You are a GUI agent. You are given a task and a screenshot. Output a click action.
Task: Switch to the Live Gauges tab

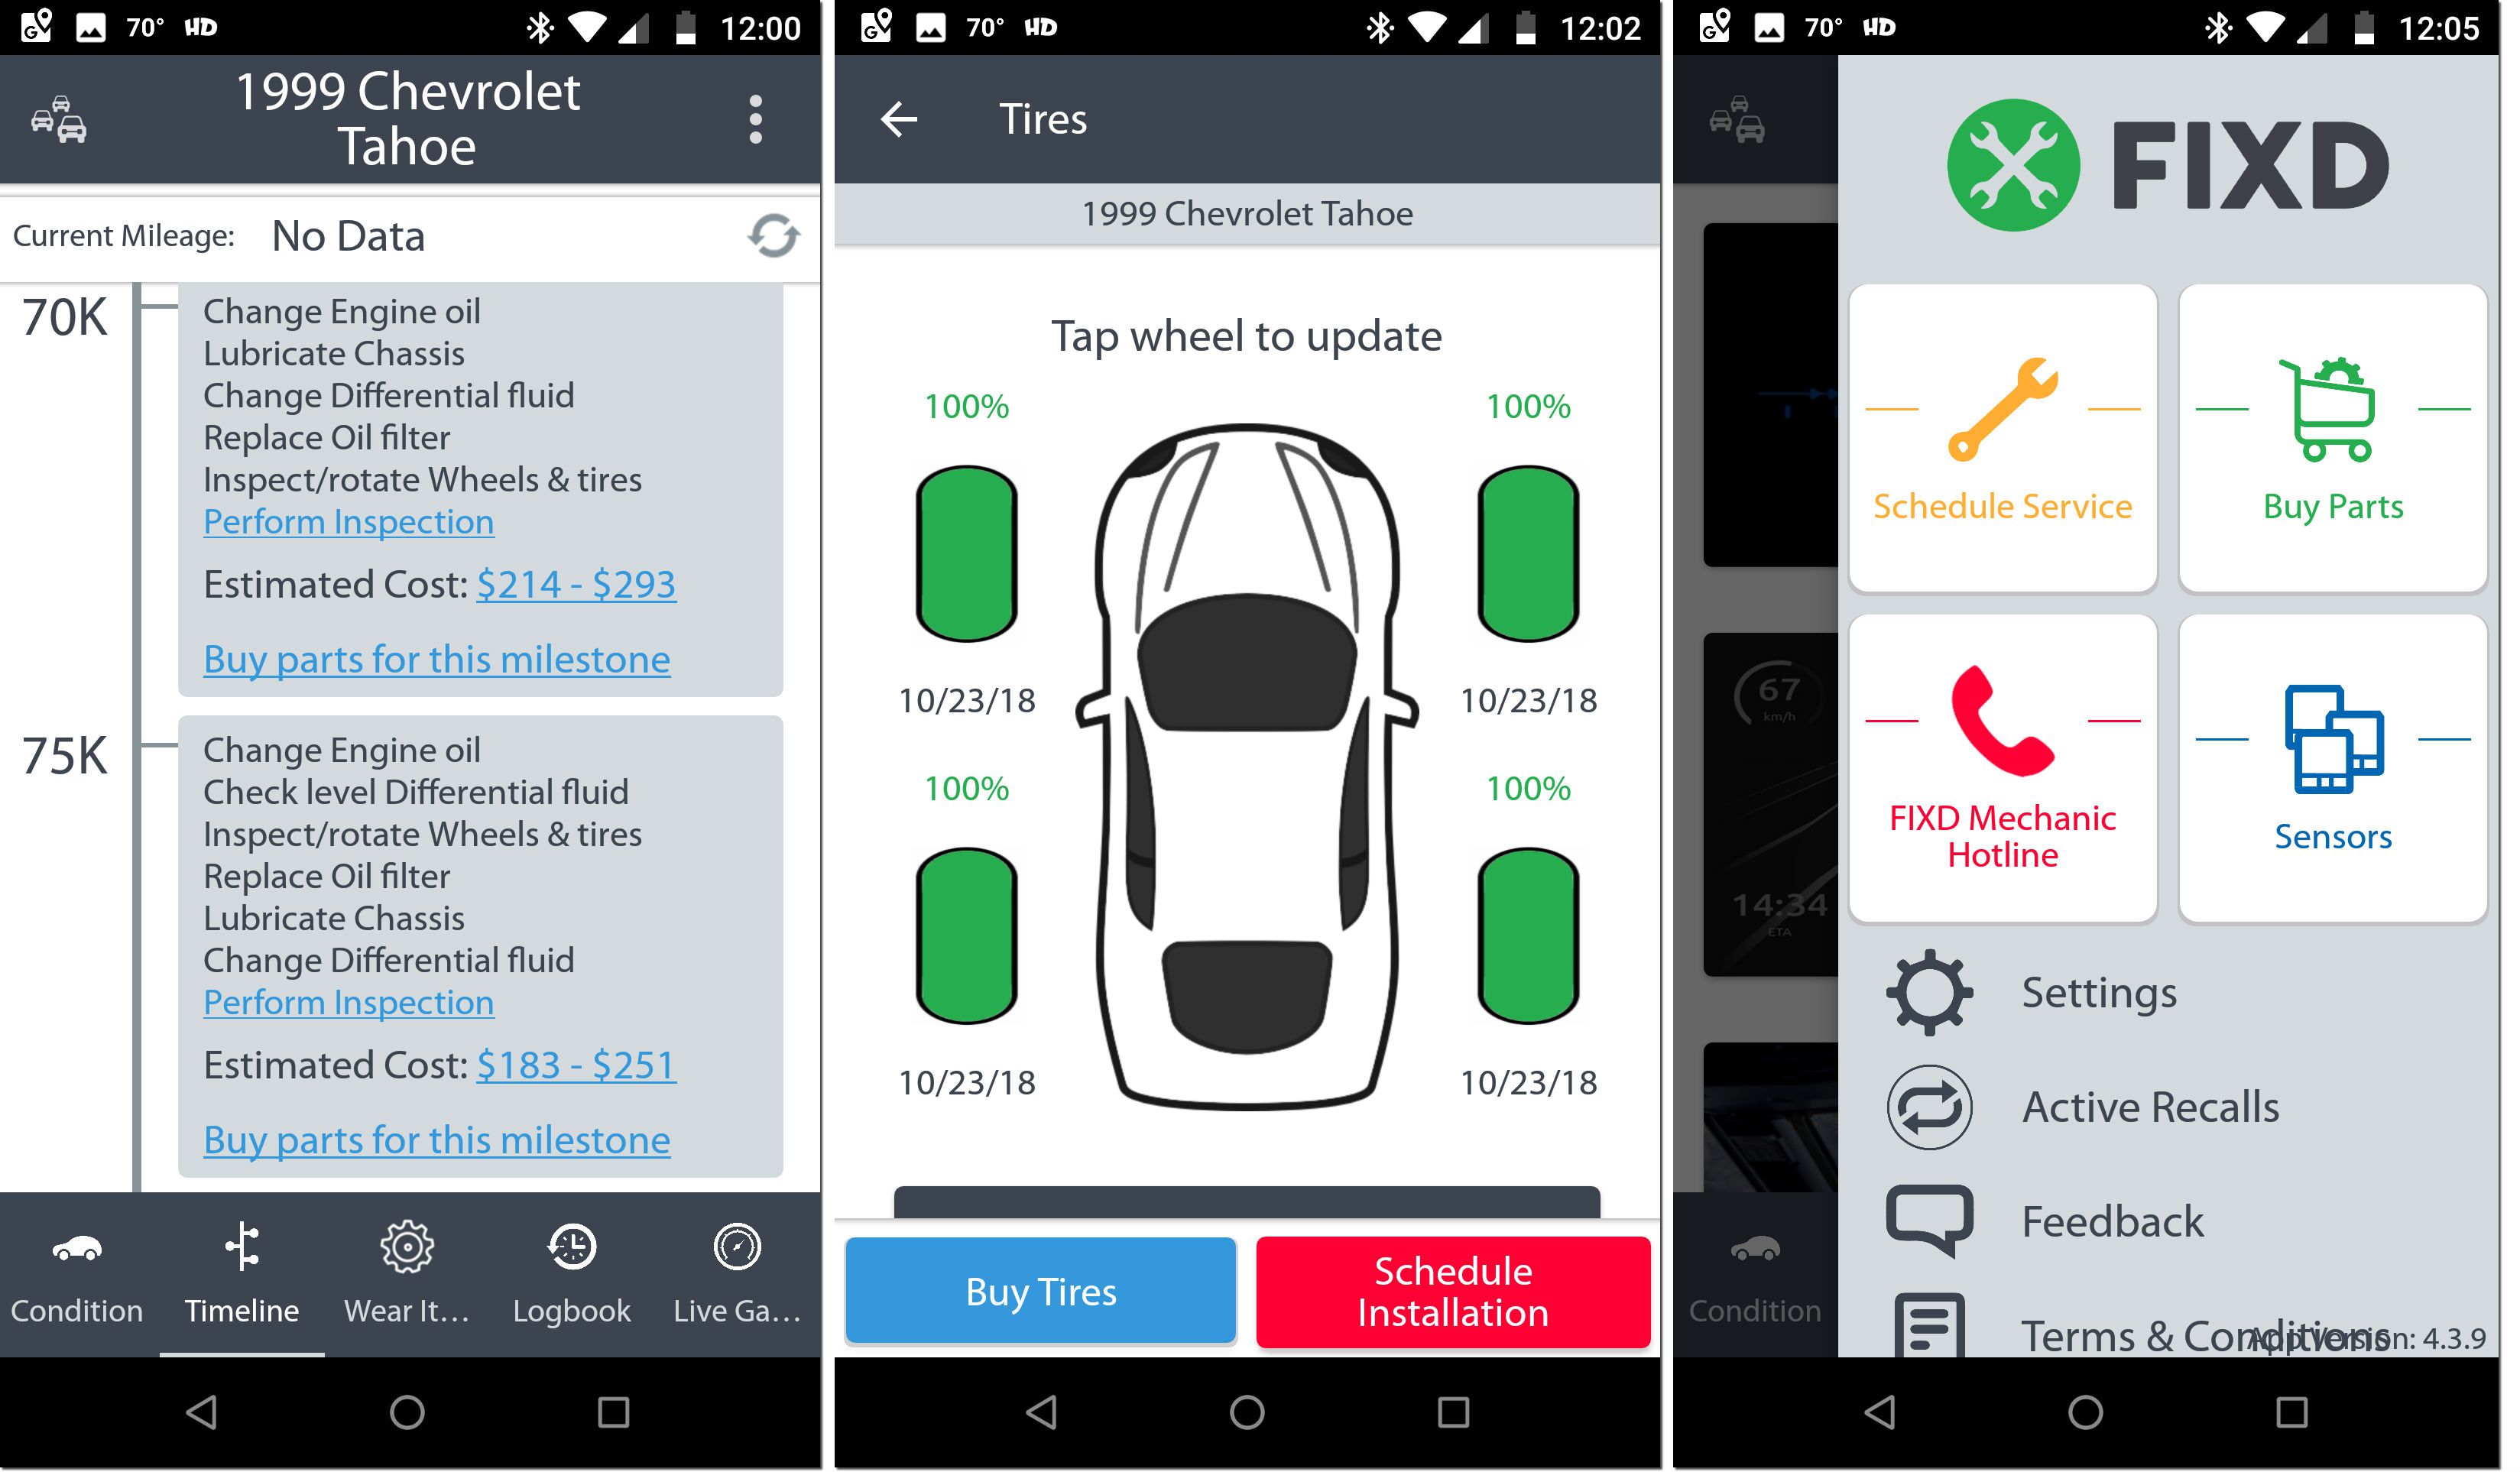[x=738, y=1276]
